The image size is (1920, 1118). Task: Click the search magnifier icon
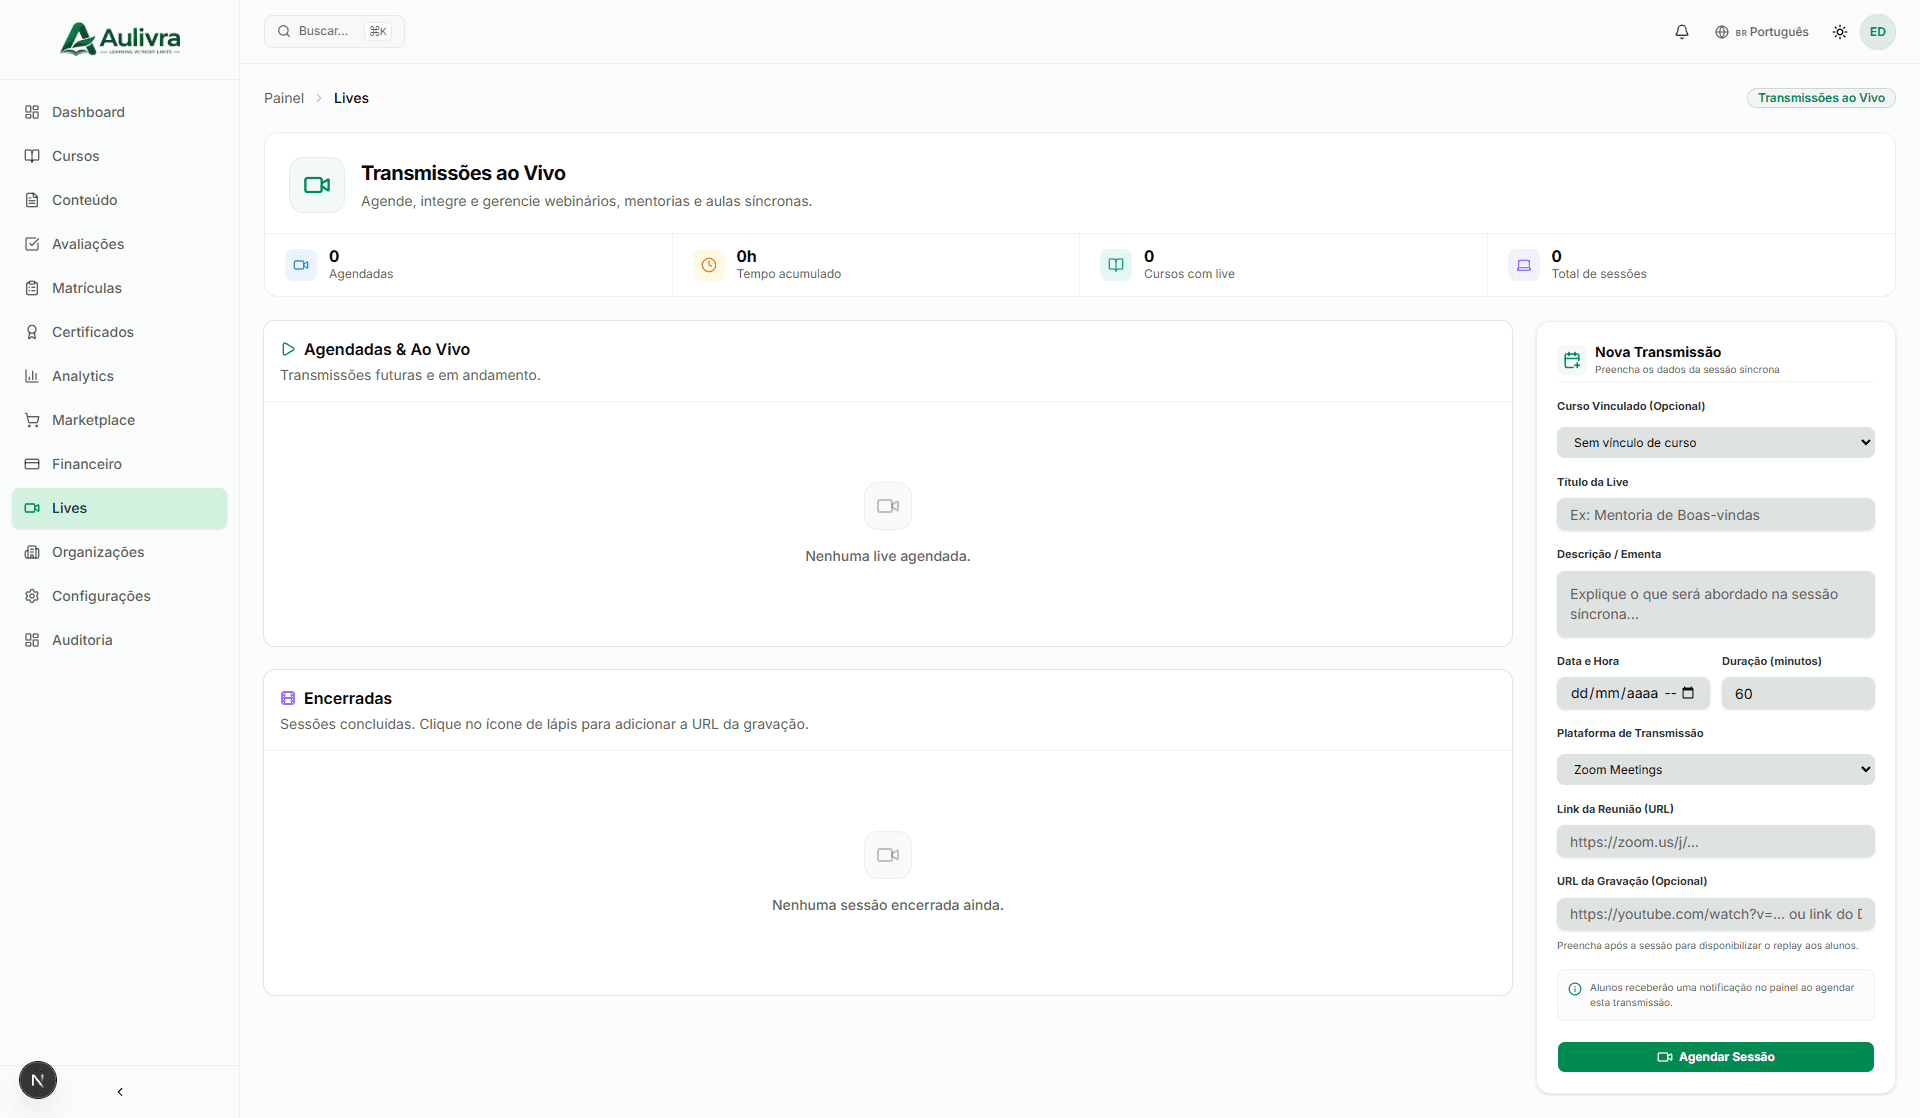click(x=284, y=31)
